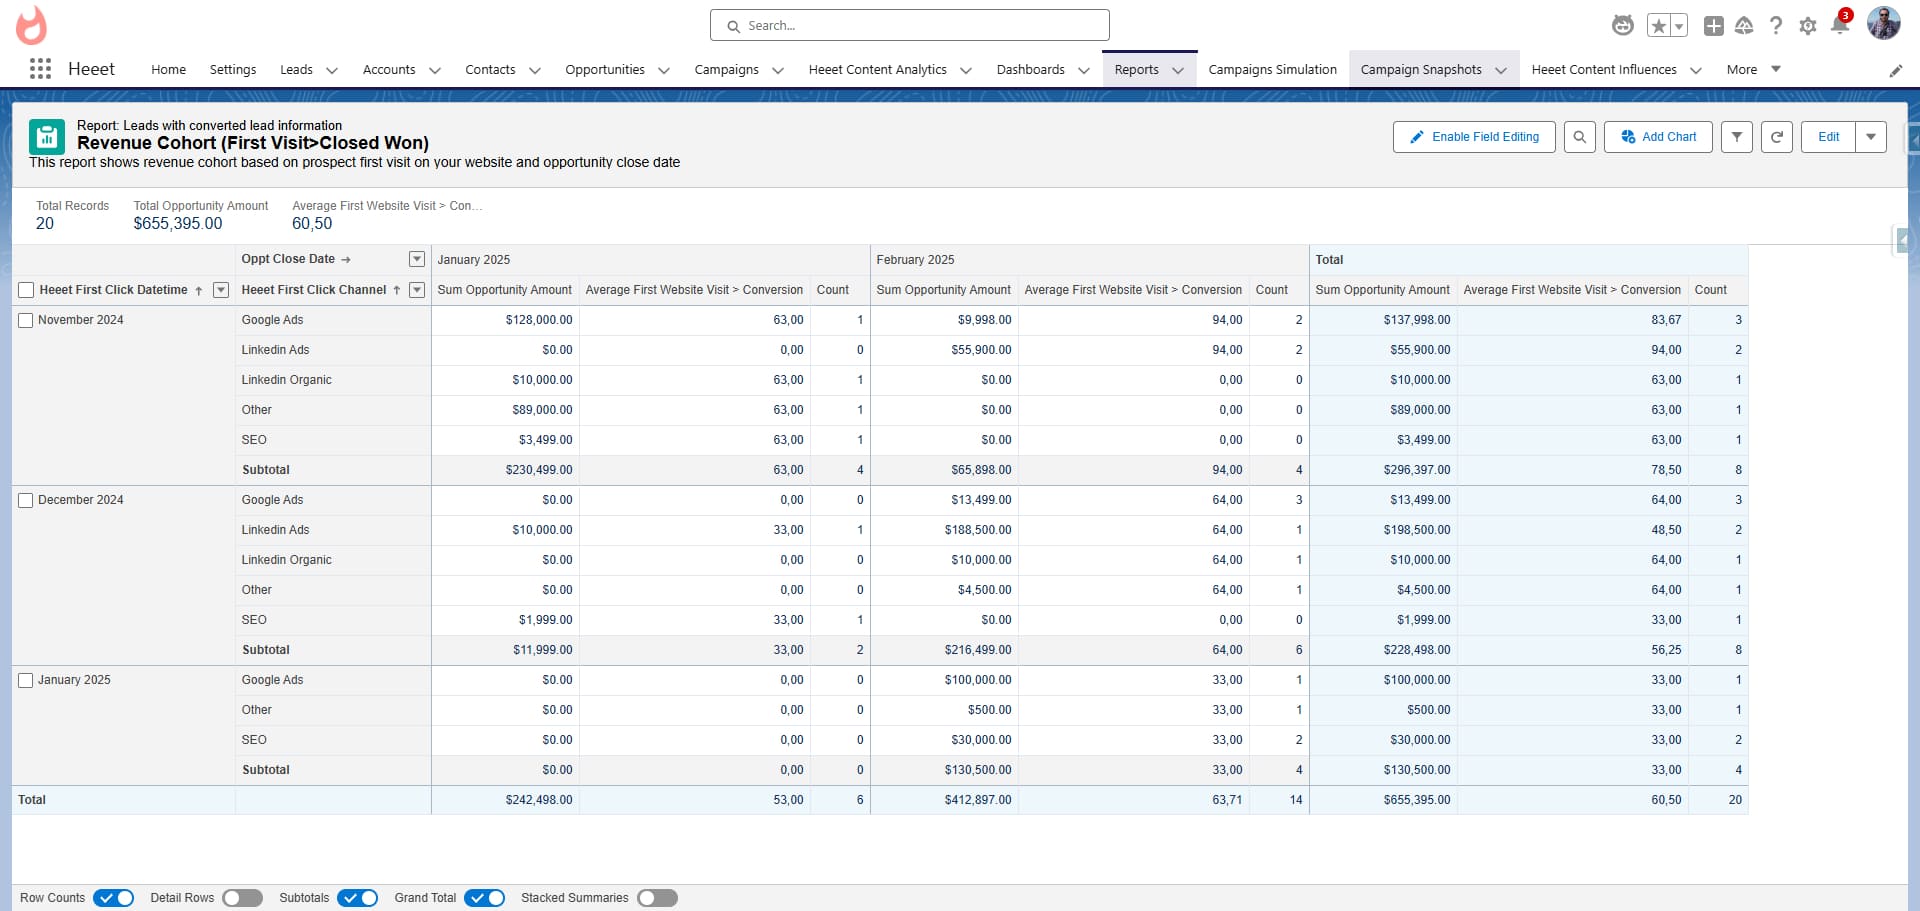Click the report search magnifier button
The image size is (1920, 911).
point(1579,137)
